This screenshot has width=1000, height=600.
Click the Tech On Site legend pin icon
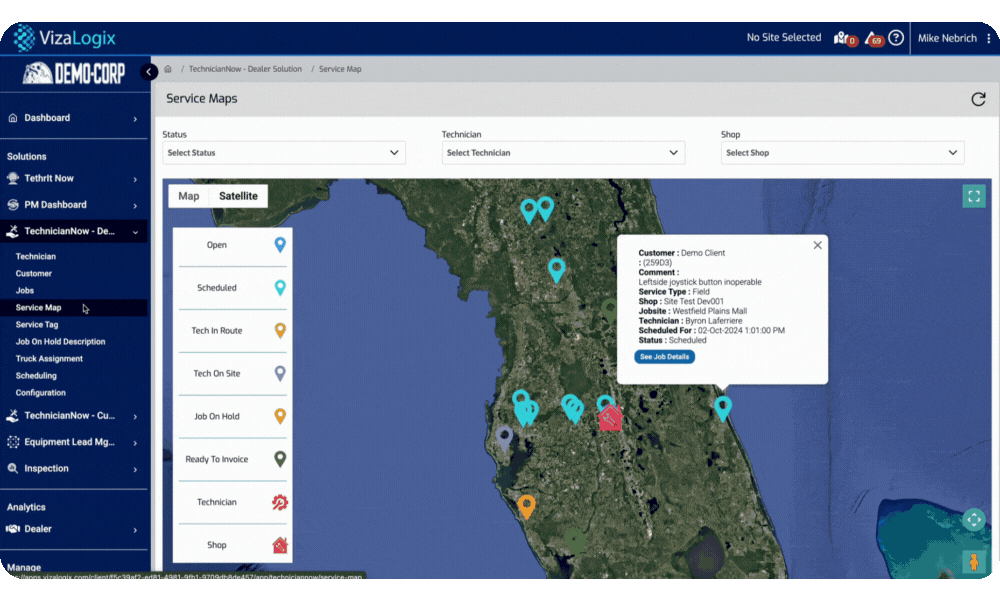(280, 374)
